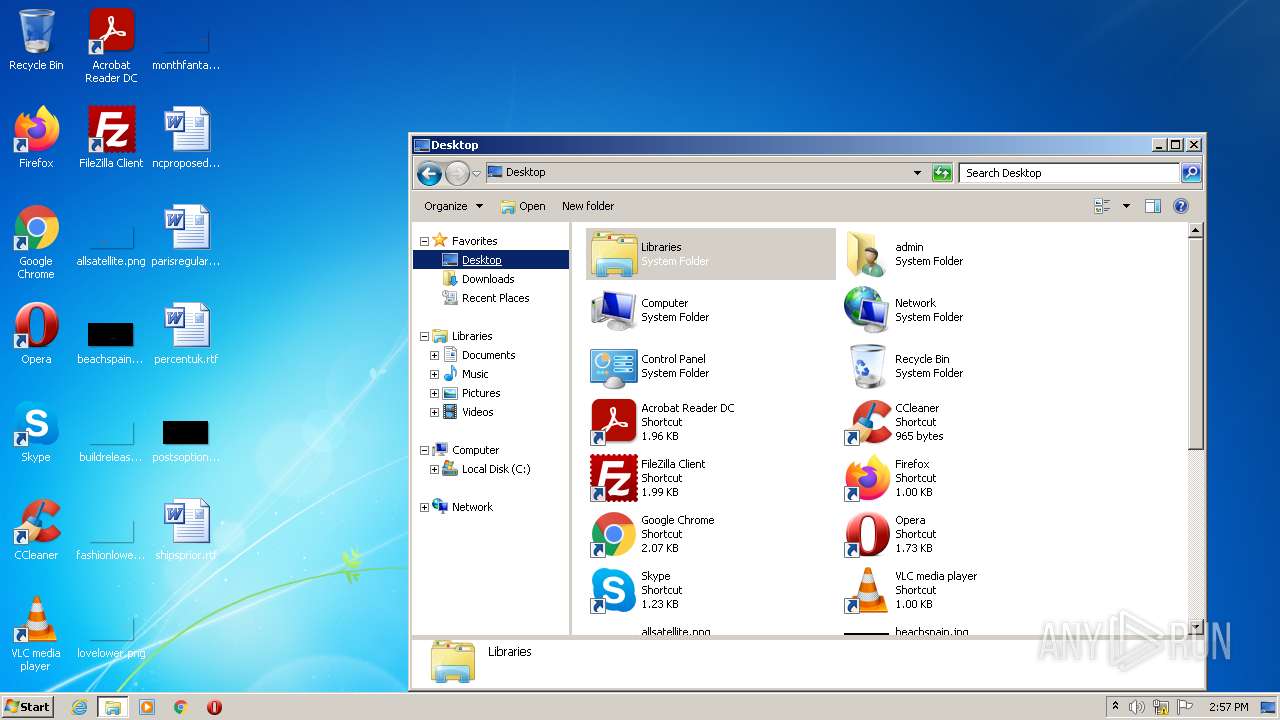Select beachspain image file on desktop
Viewport: 1280px width, 720px height.
point(111,341)
